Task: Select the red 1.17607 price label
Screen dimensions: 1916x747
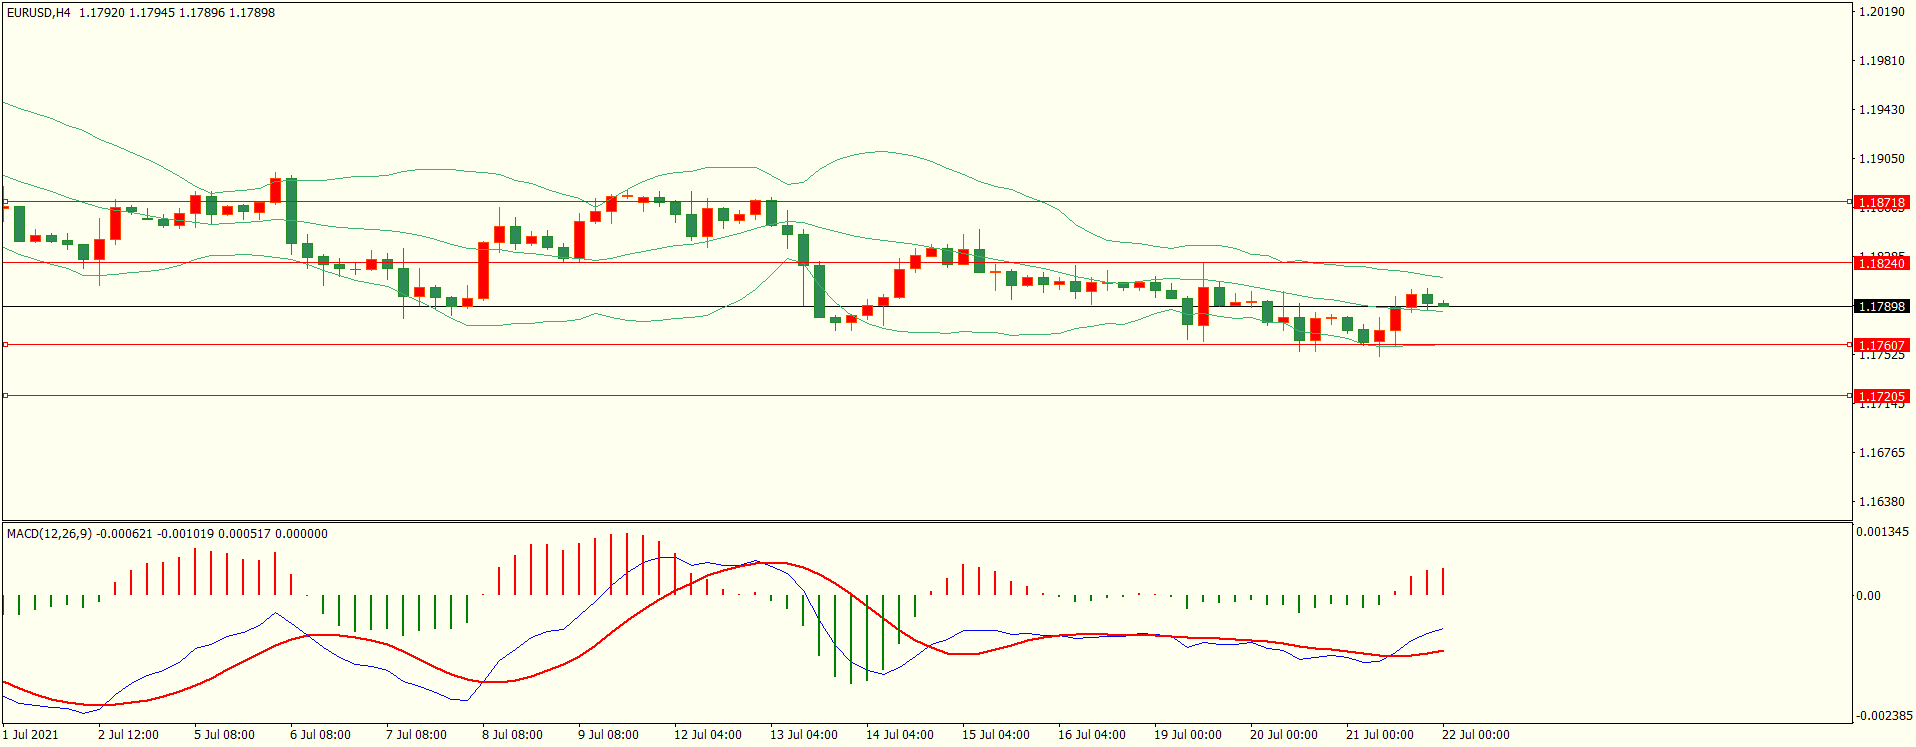Action: [1881, 345]
